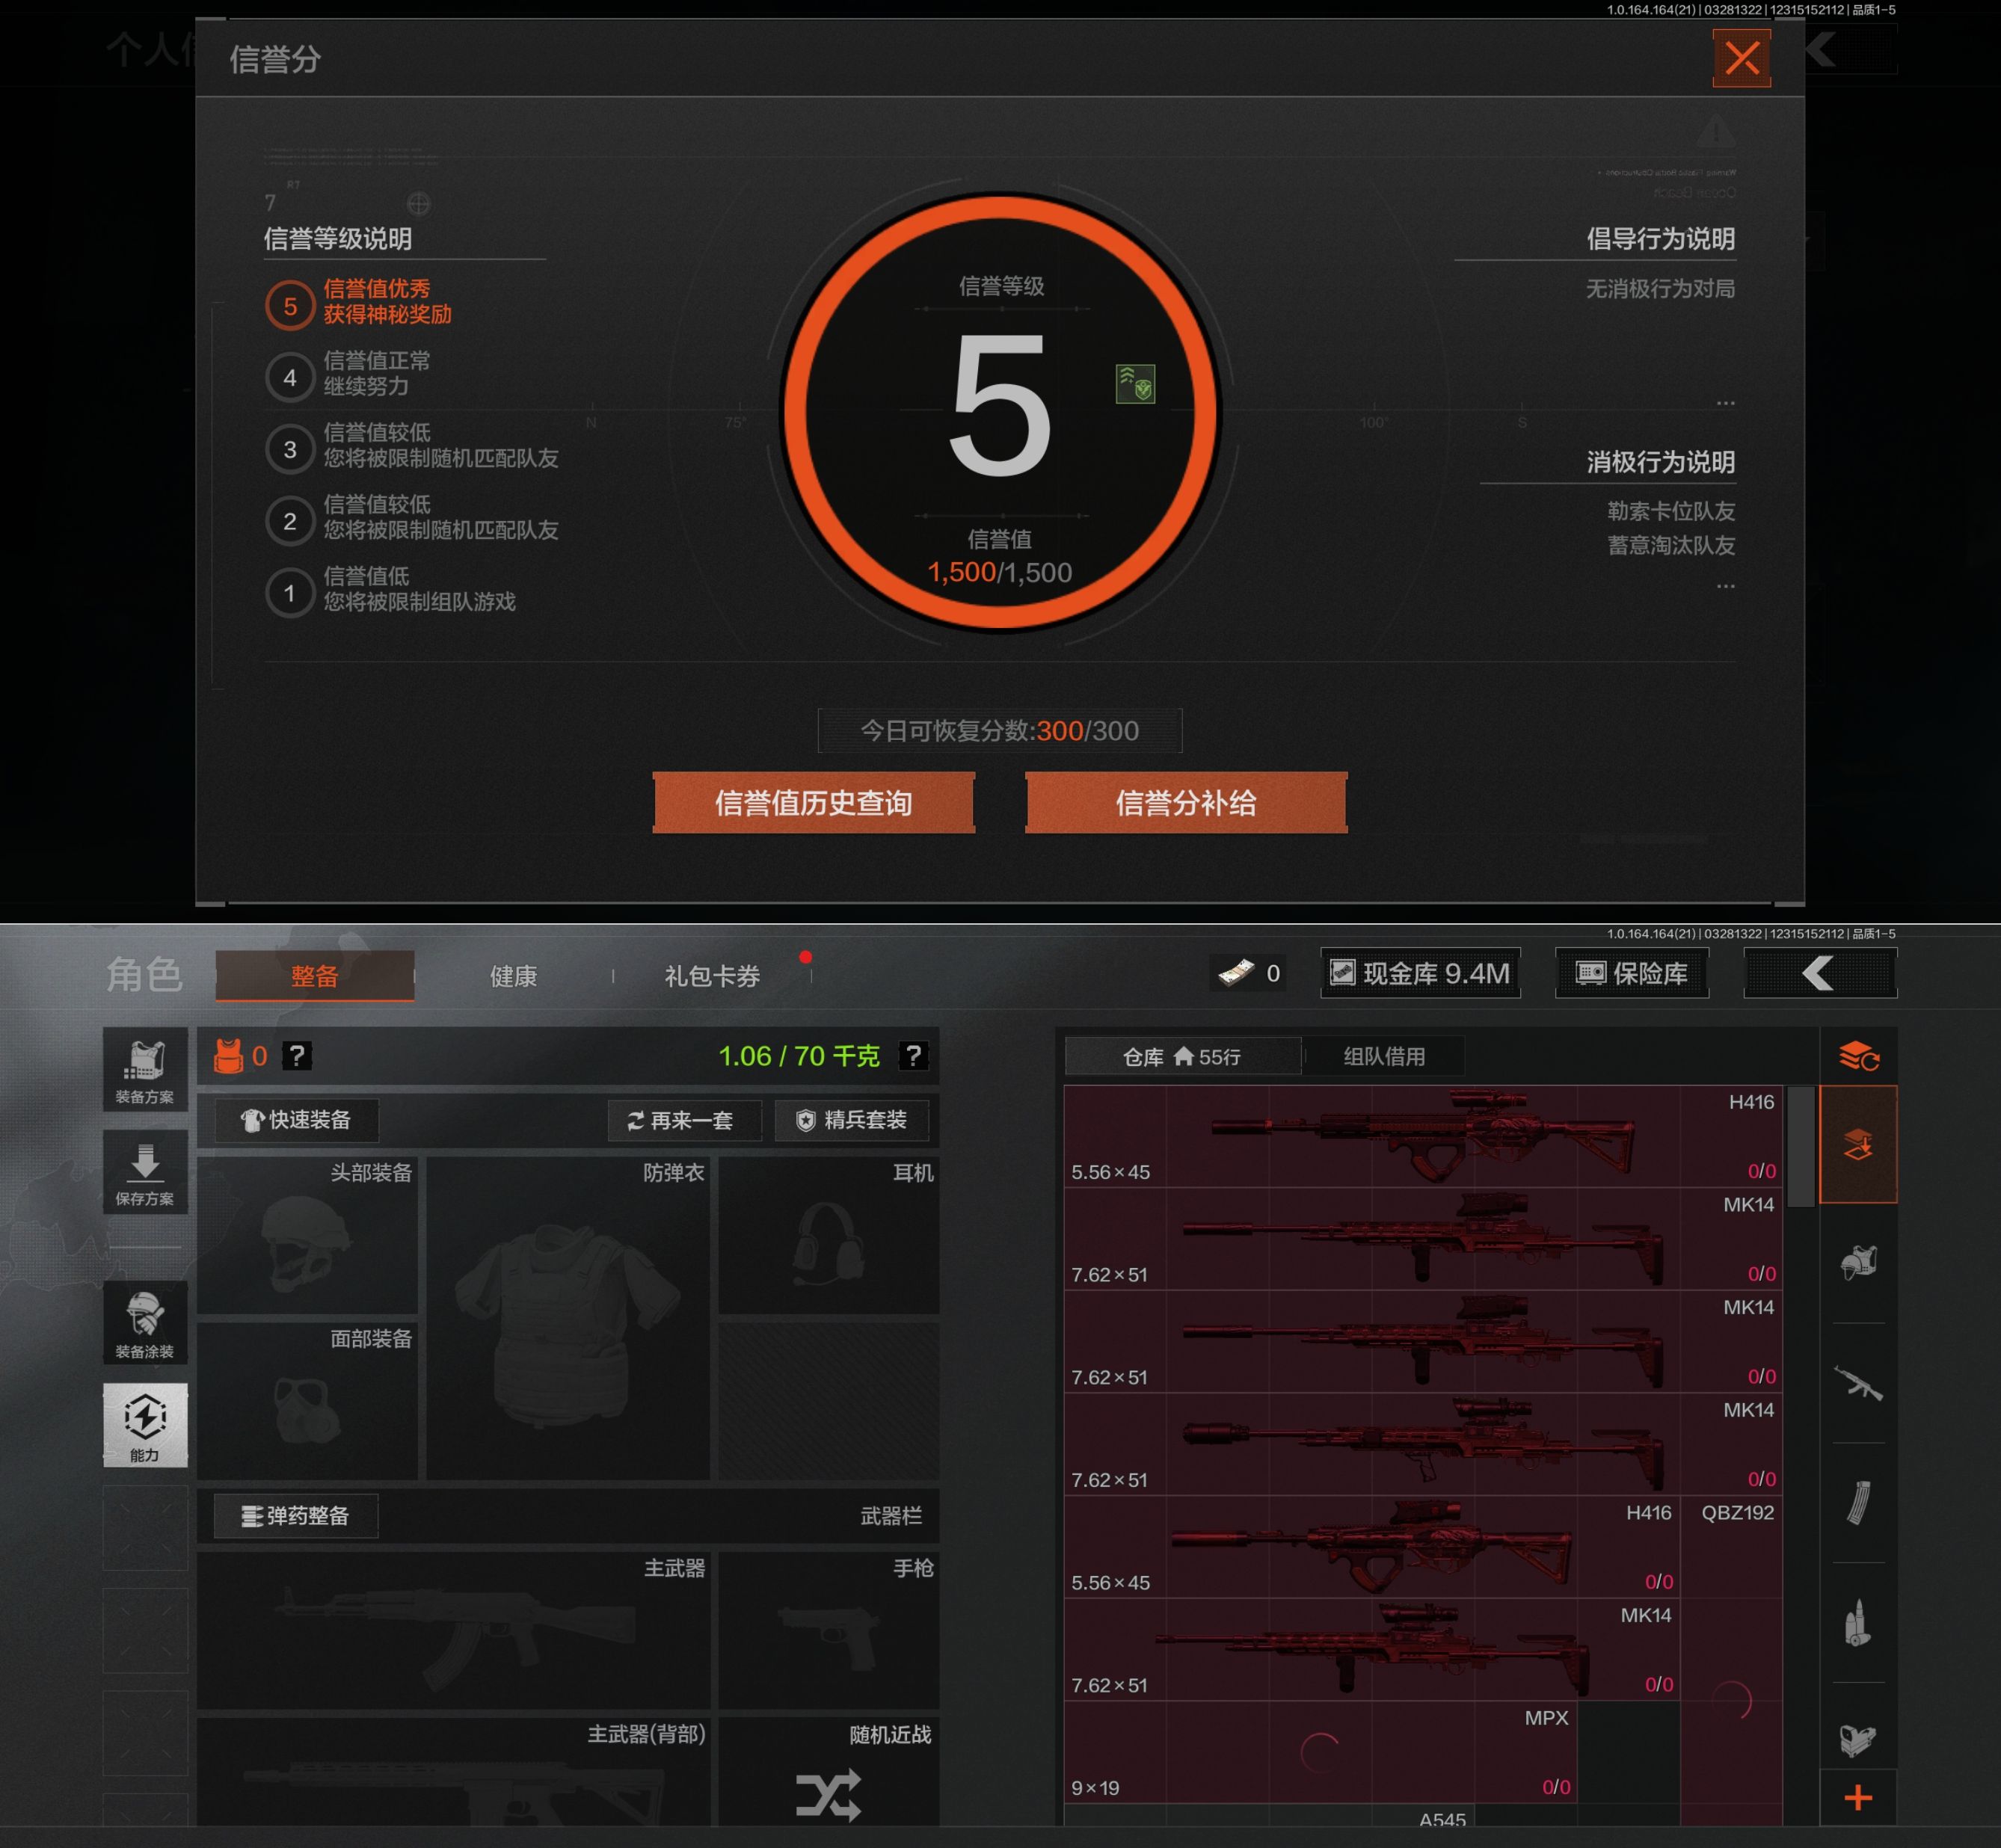Filter warehouse by armor and helmet icon
This screenshot has width=2001, height=1848.
click(x=1858, y=1262)
